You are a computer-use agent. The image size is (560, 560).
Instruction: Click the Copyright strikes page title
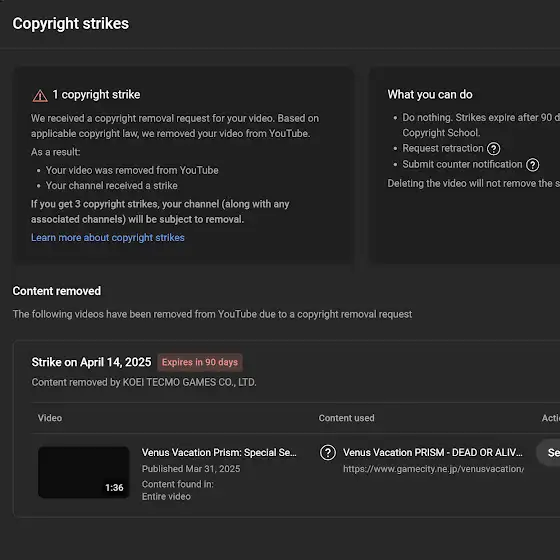point(71,24)
